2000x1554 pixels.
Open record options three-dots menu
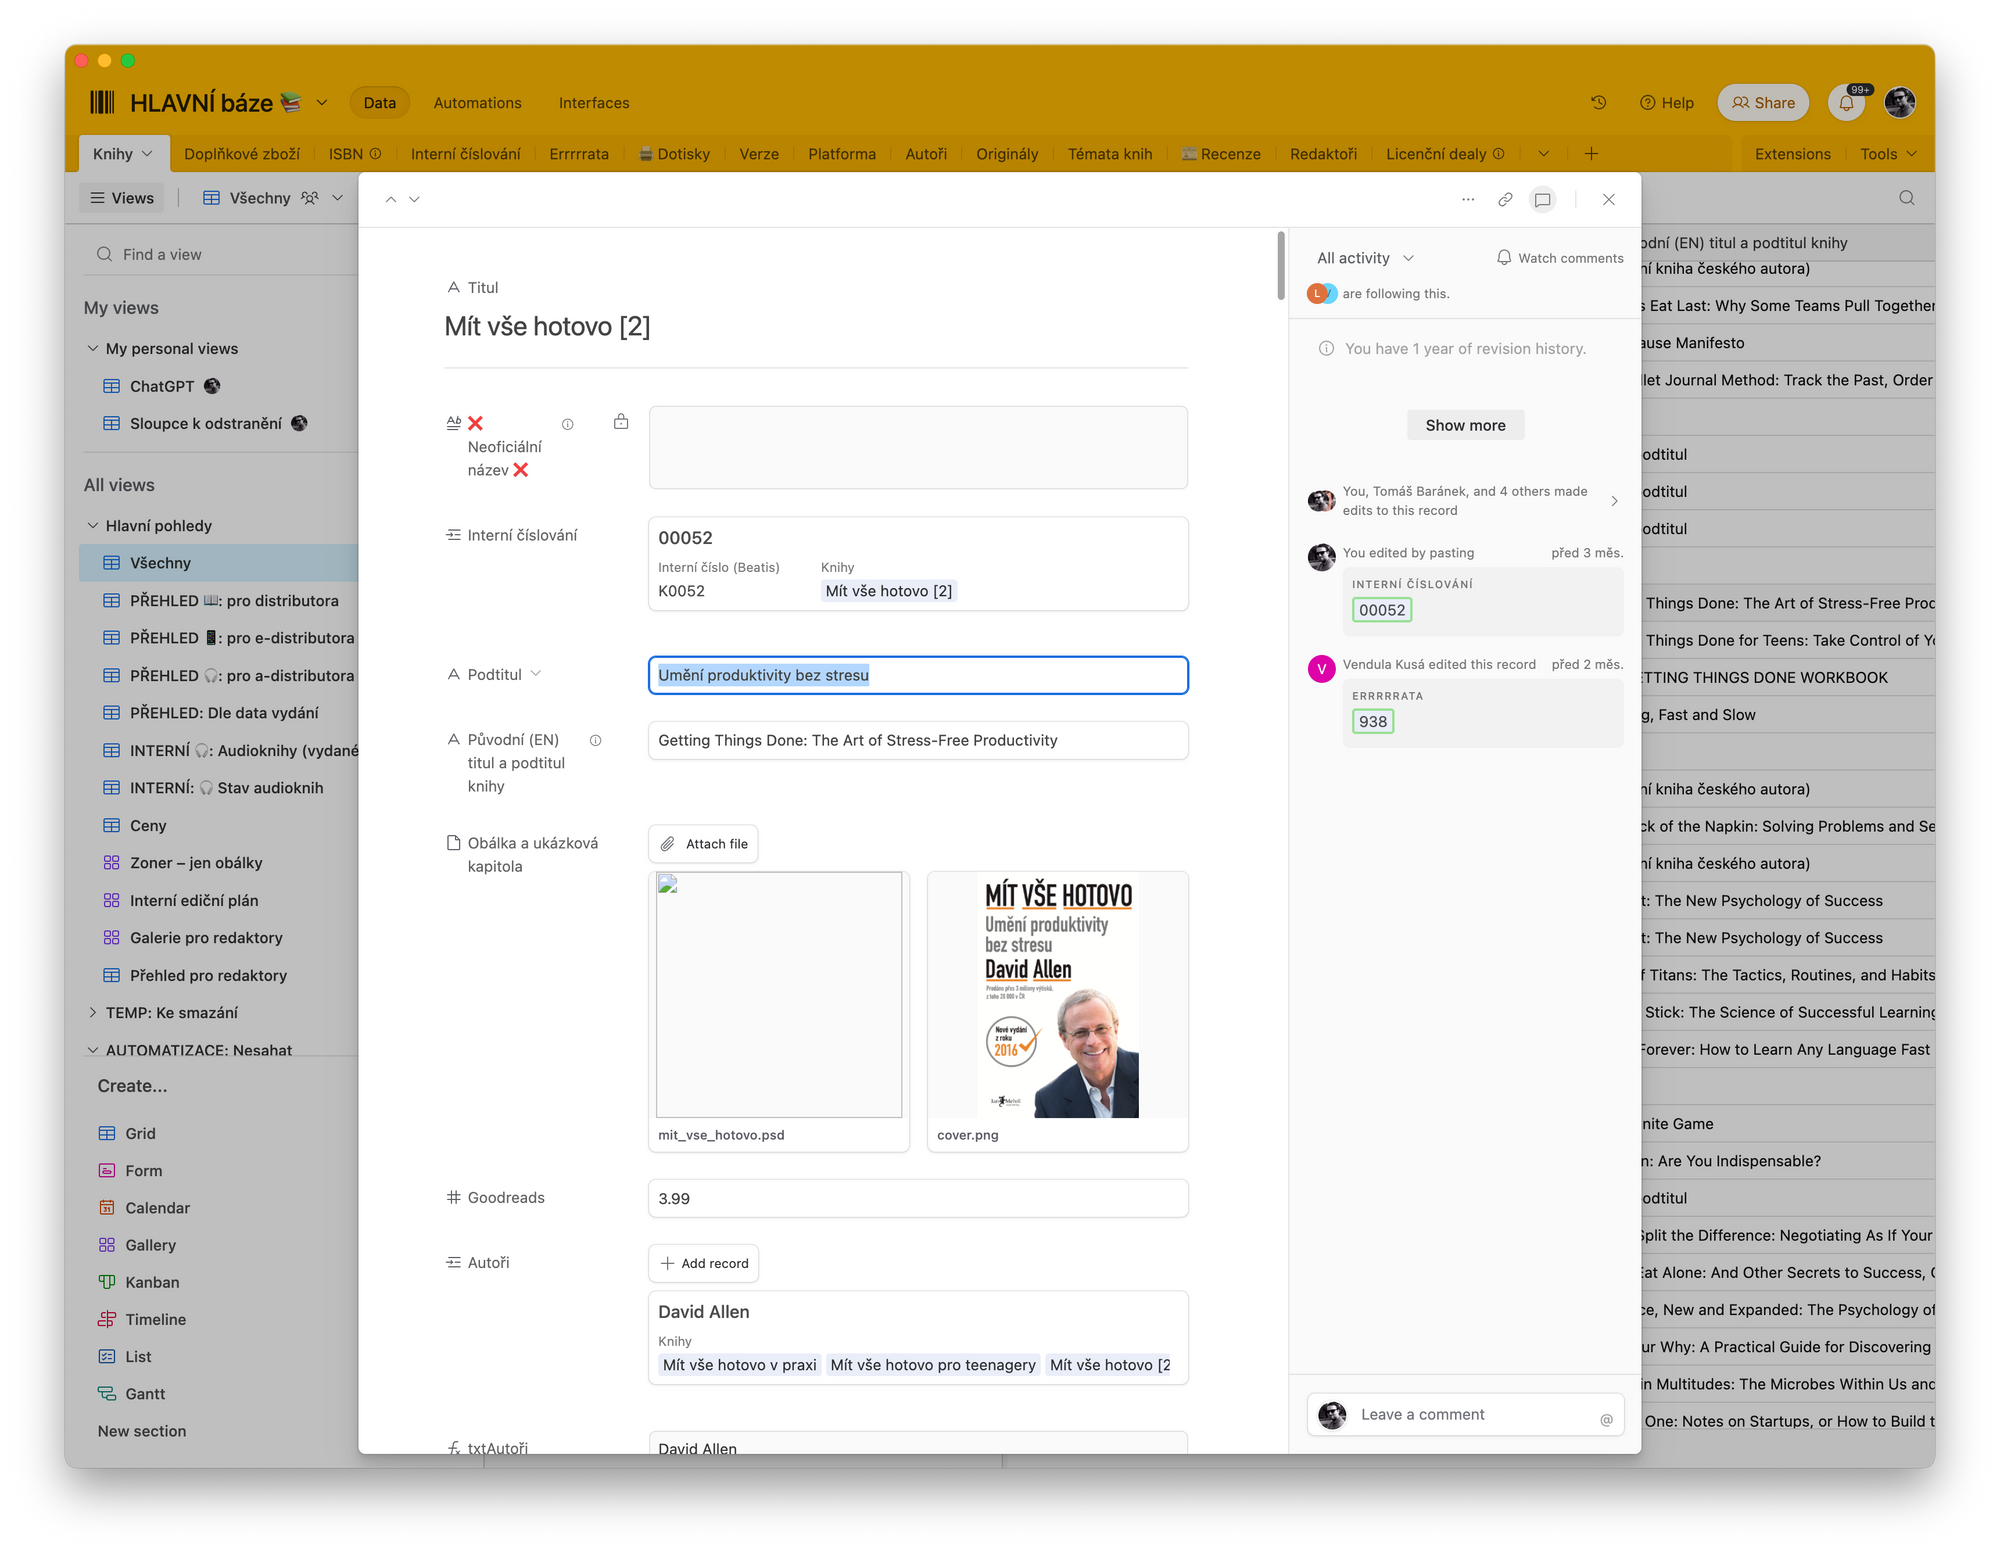(x=1468, y=200)
